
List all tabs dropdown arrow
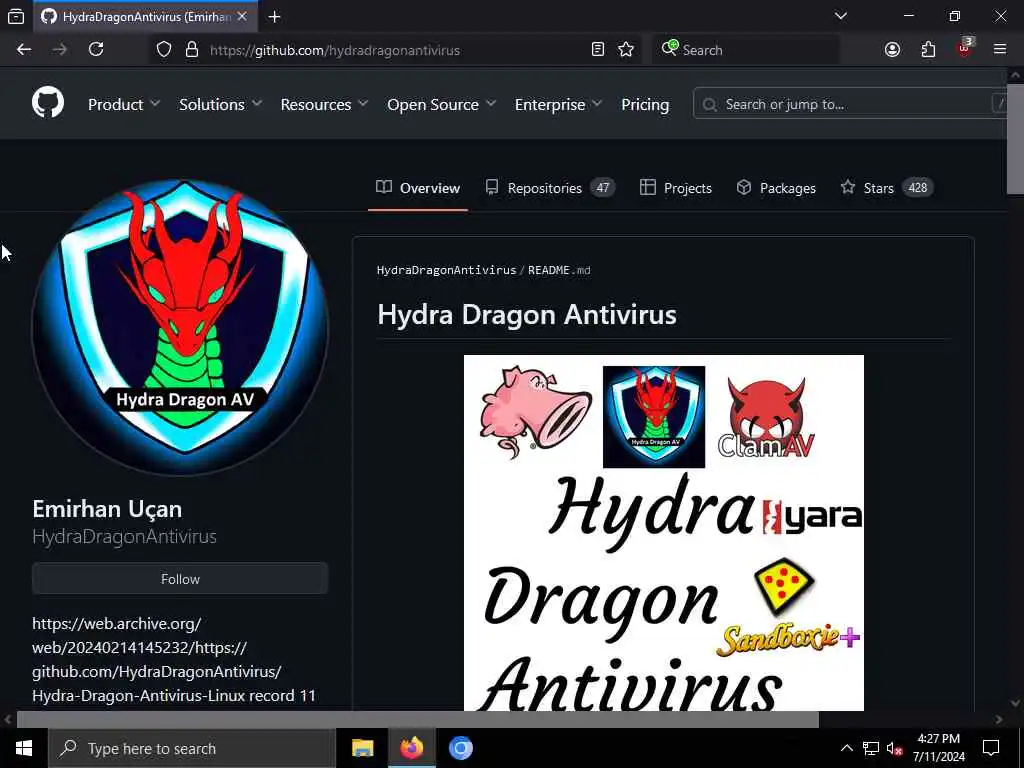click(840, 16)
